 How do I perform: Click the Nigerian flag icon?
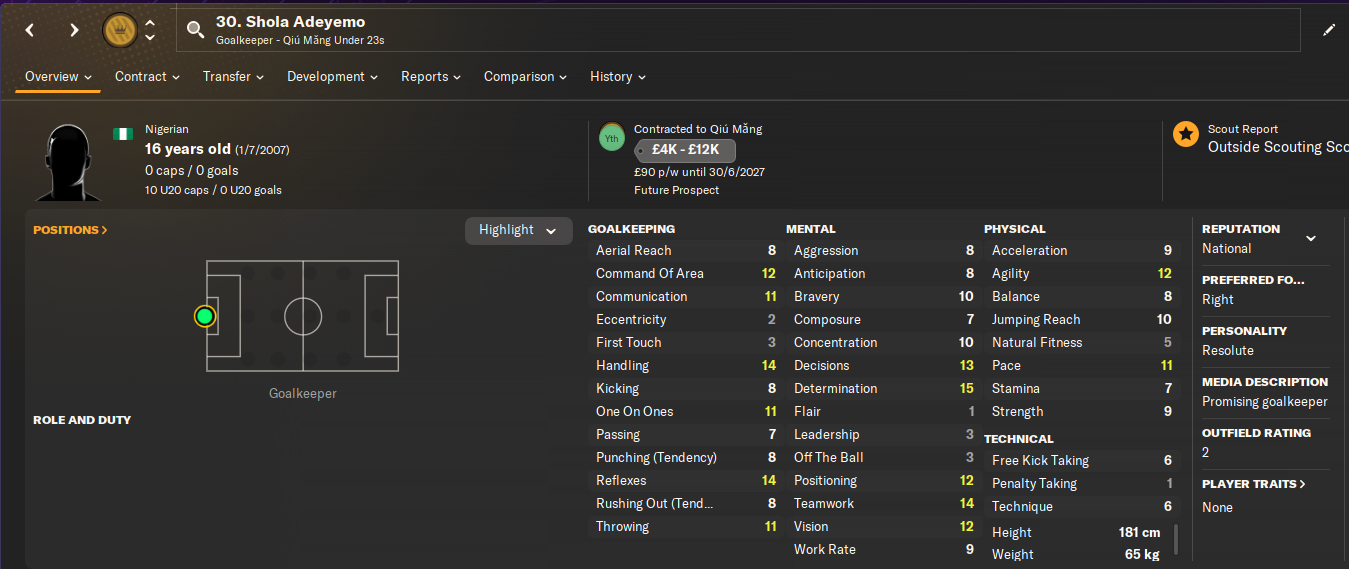click(123, 133)
